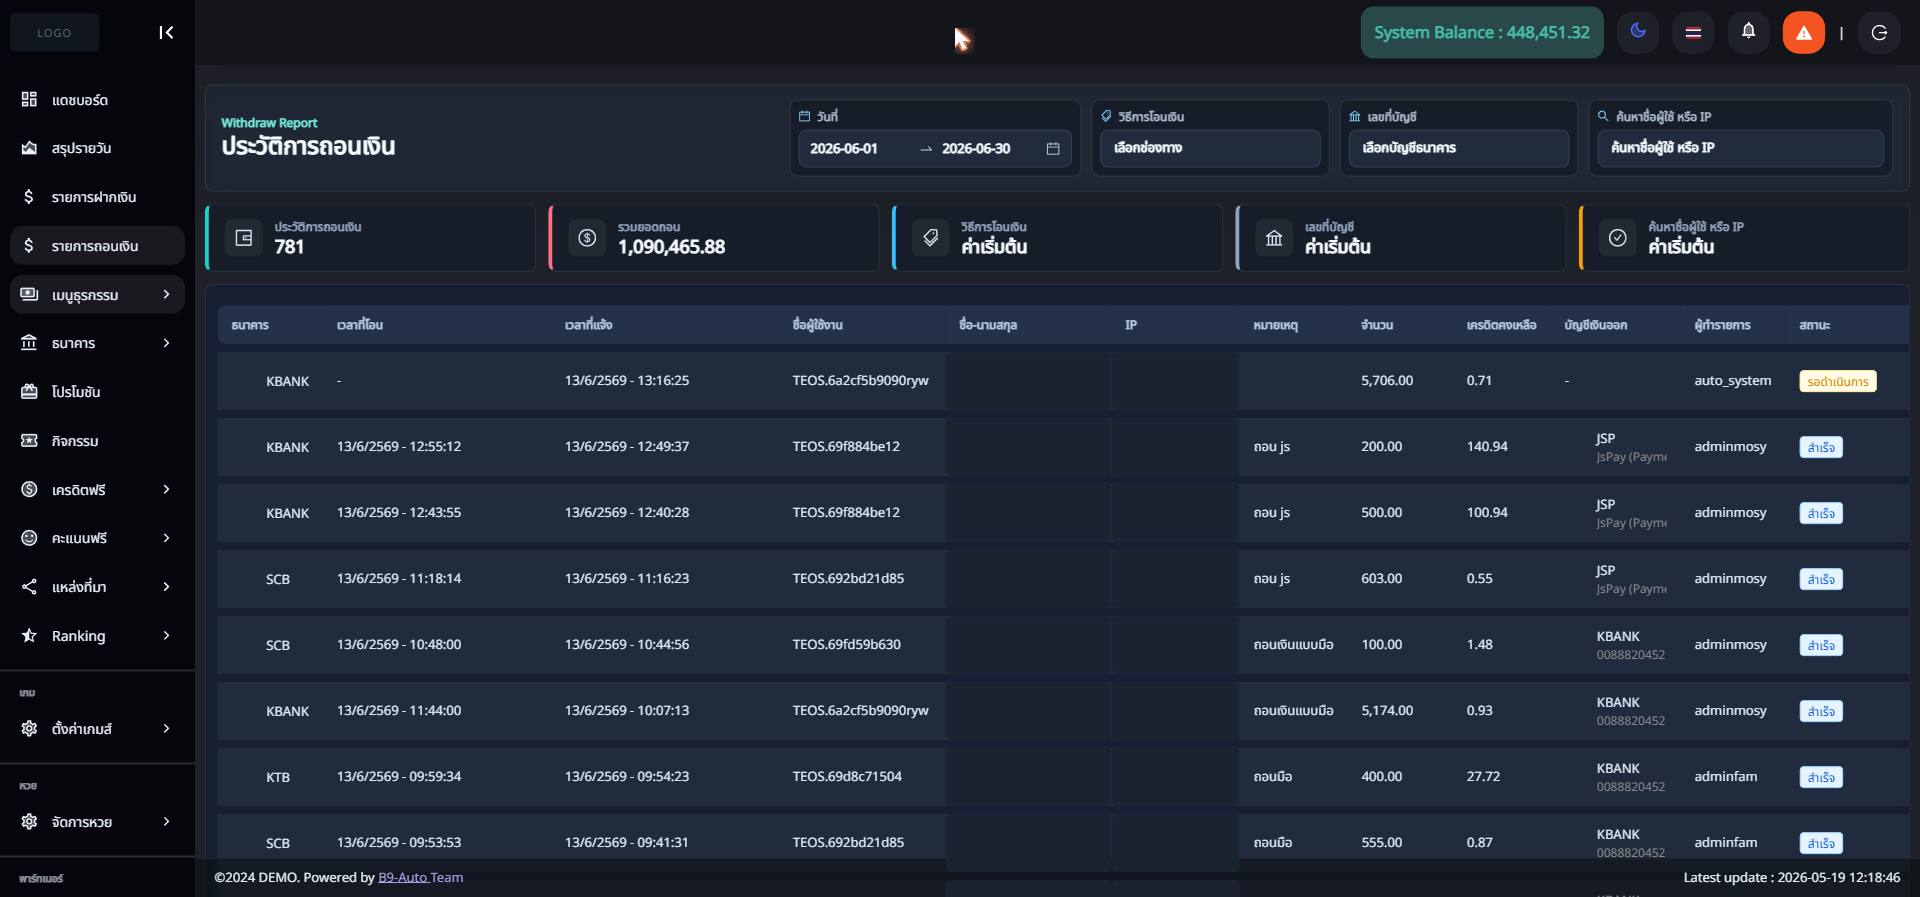Click username TEOS.69d8c71504

(847, 776)
